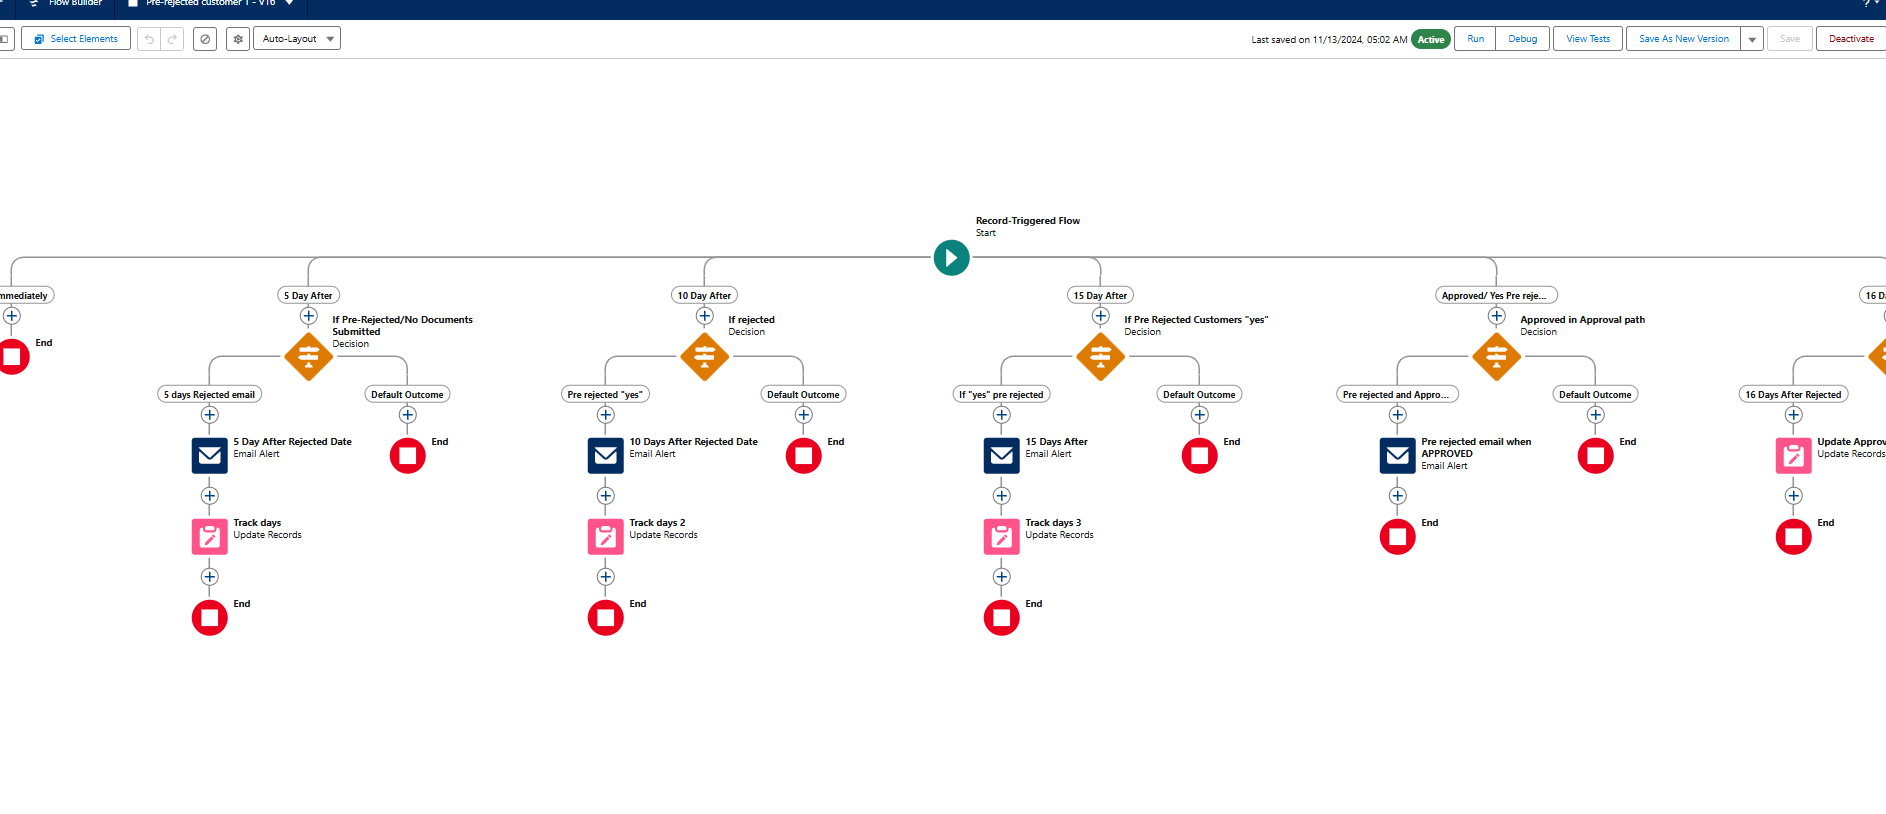Switch to Pre-rejected customer flow tab

[210, 3]
